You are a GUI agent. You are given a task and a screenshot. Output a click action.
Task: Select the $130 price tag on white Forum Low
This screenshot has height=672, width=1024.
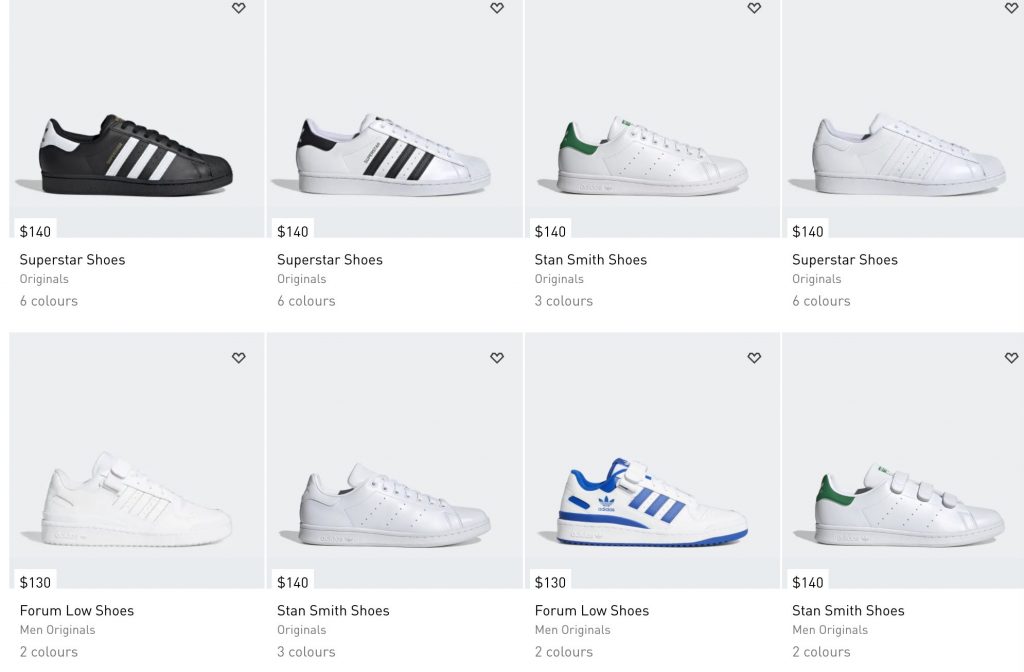pos(35,582)
